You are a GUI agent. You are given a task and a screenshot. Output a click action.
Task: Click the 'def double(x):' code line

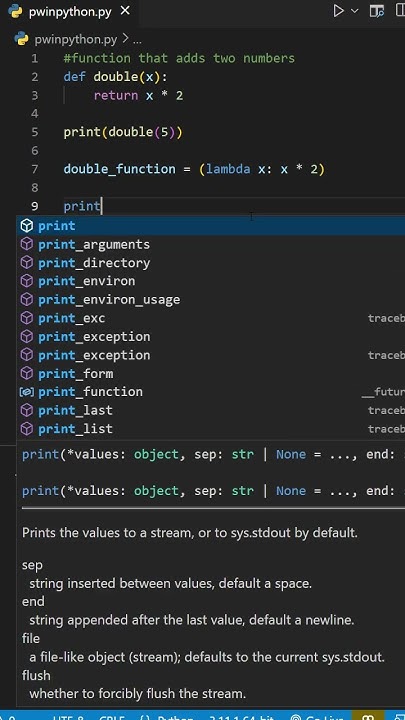pos(116,77)
